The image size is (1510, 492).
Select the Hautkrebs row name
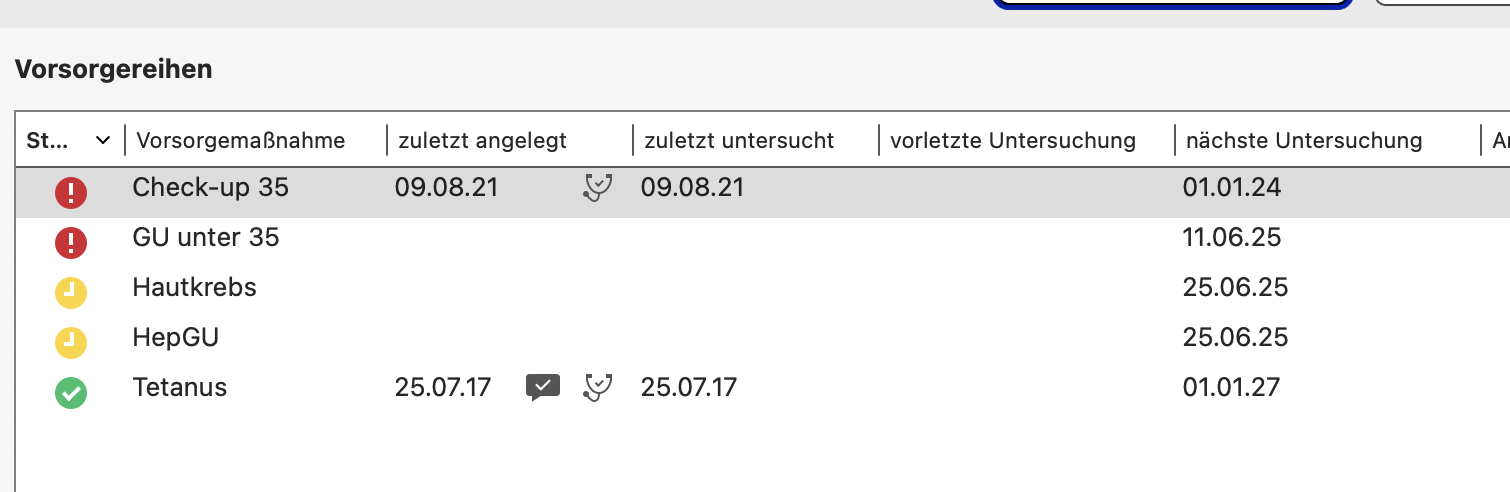tap(195, 288)
